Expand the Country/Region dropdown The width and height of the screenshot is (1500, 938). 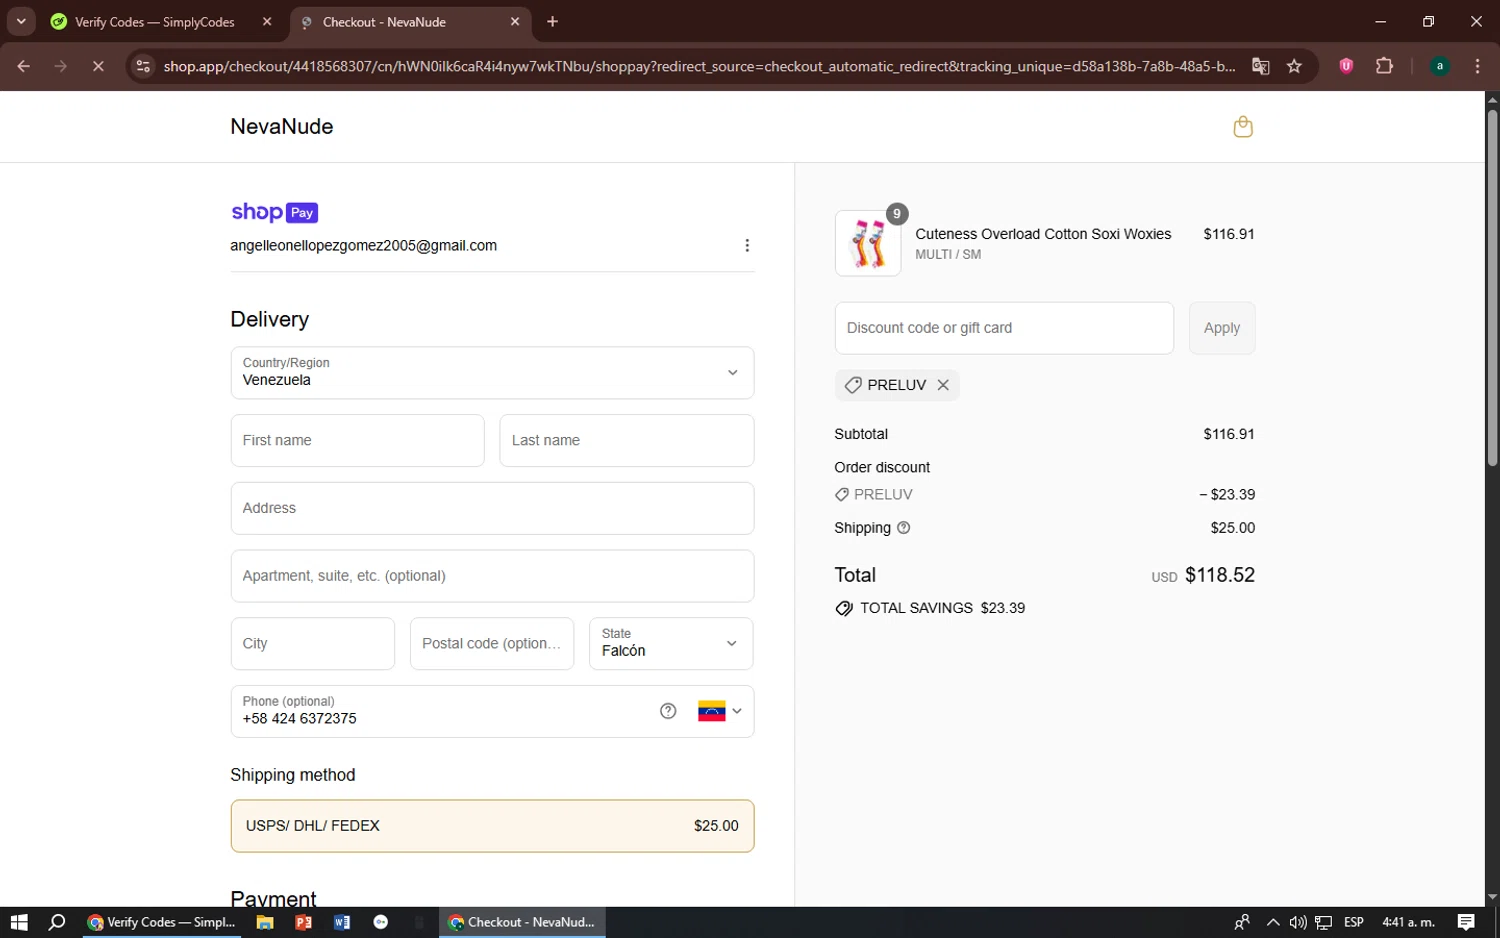(492, 372)
